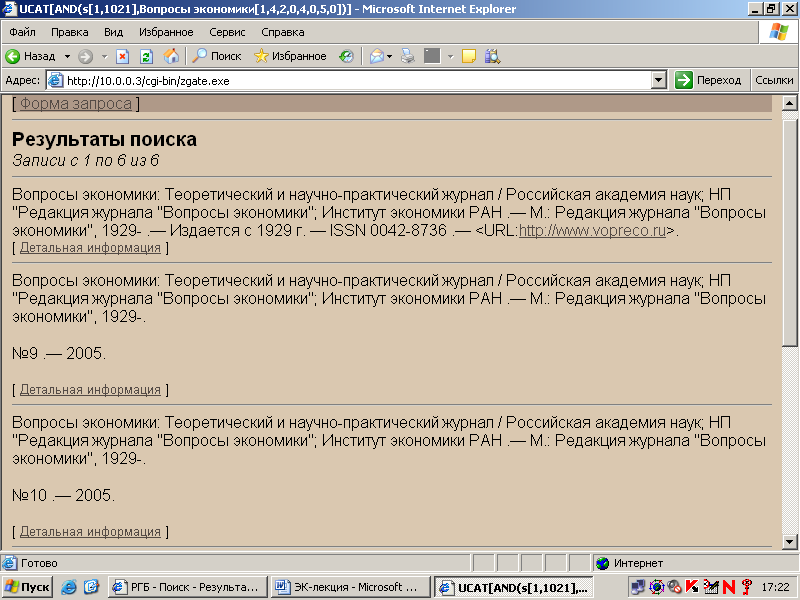Expand the Ссылки links bar
Image resolution: width=800 pixels, height=600 pixels.
pos(774,80)
